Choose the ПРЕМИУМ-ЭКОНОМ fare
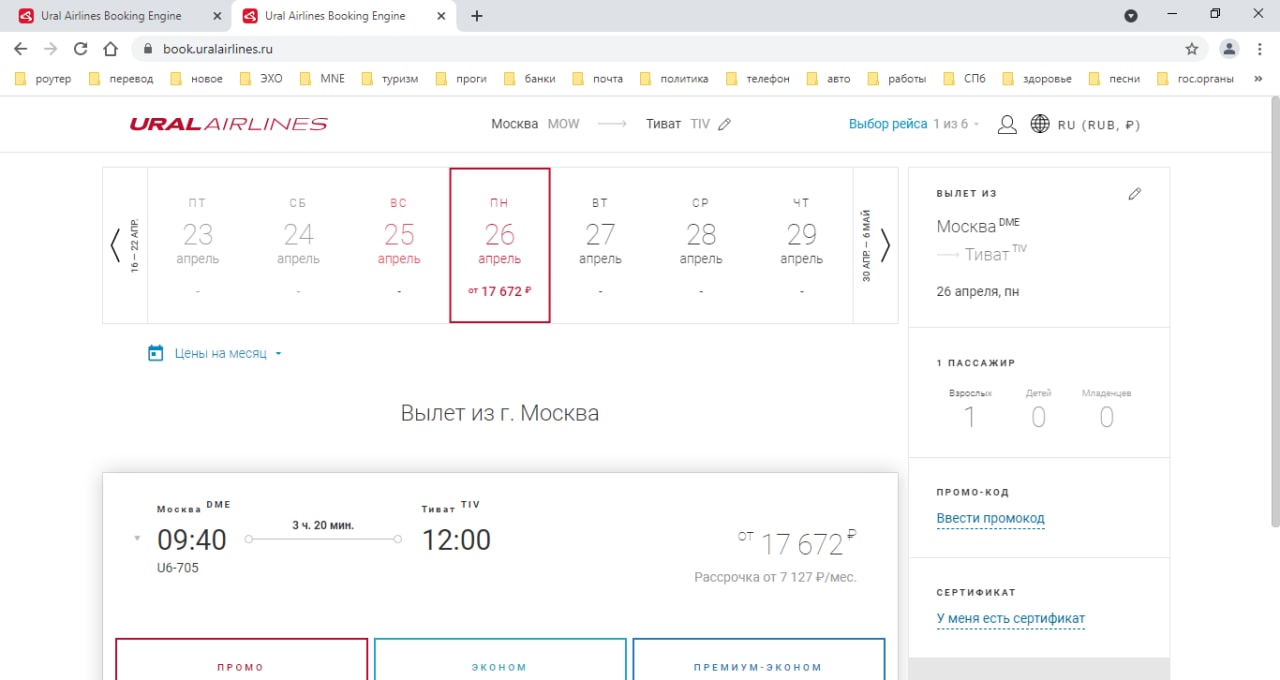The width and height of the screenshot is (1280, 680). point(759,660)
